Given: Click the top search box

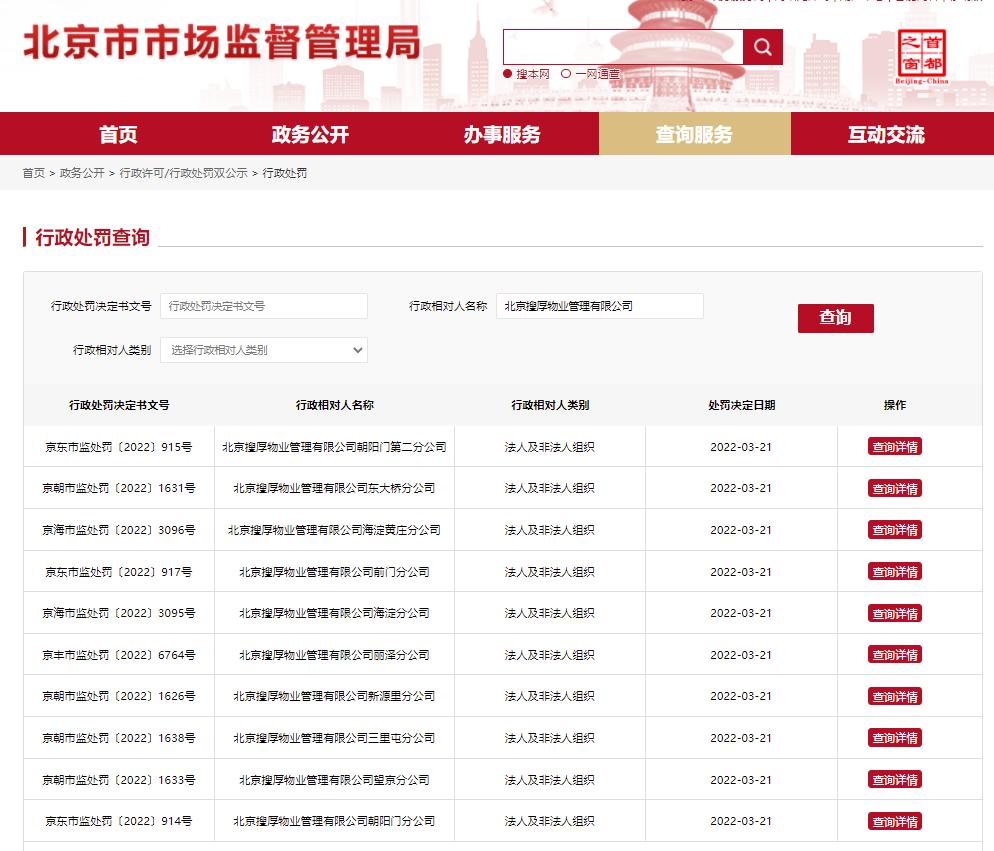Looking at the screenshot, I should click(x=622, y=46).
